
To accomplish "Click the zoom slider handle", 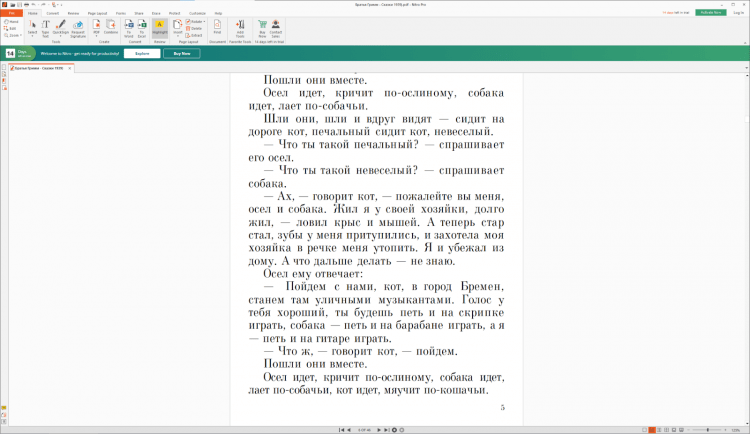I will (708, 430).
